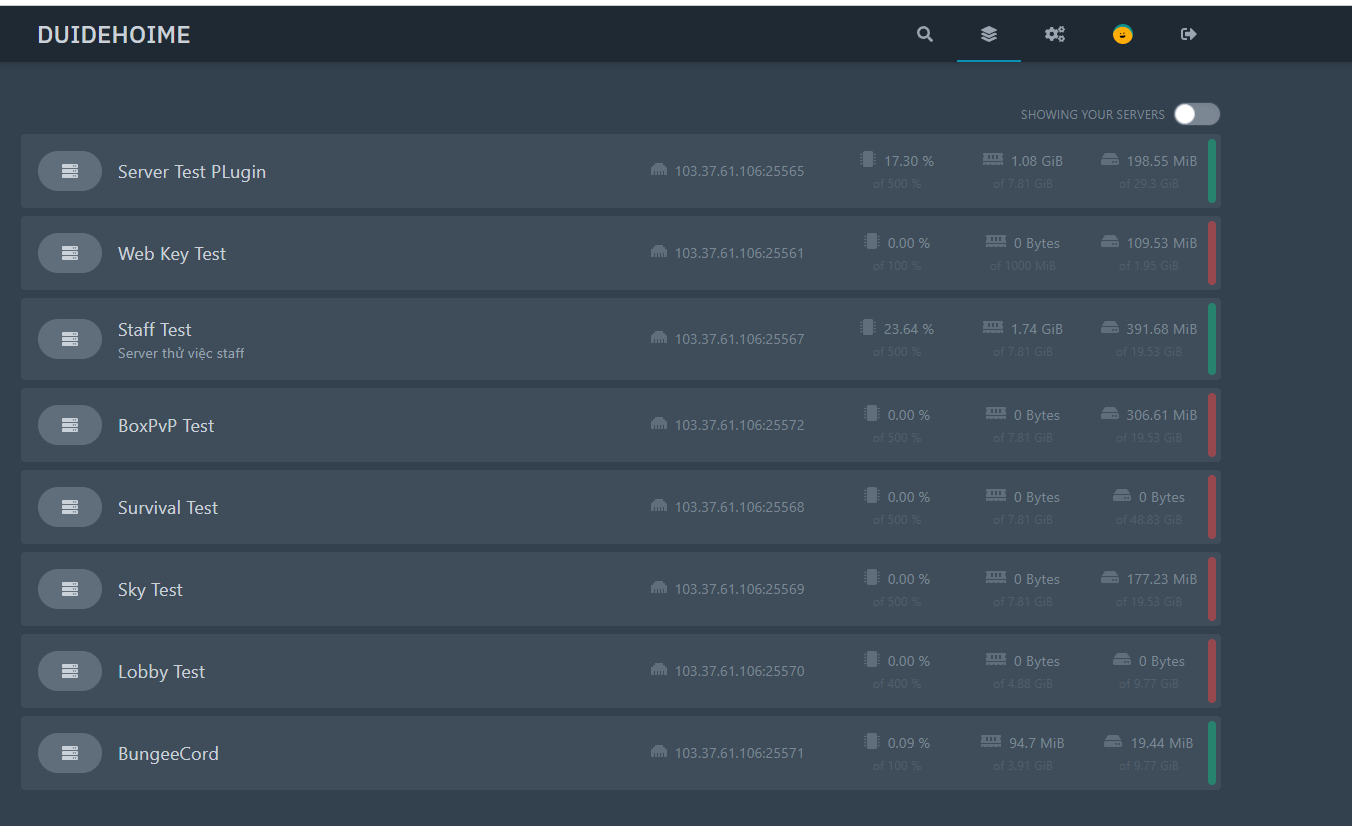
Task: Click the user avatar icon
Action: tap(1123, 34)
